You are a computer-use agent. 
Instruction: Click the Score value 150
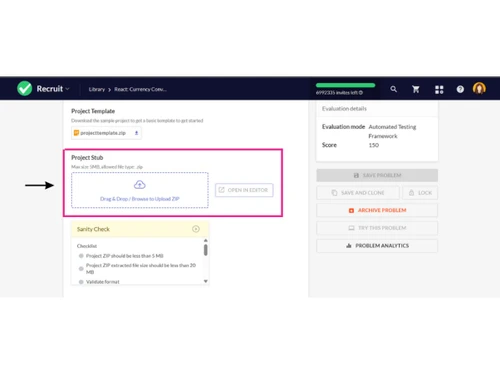[x=374, y=145]
